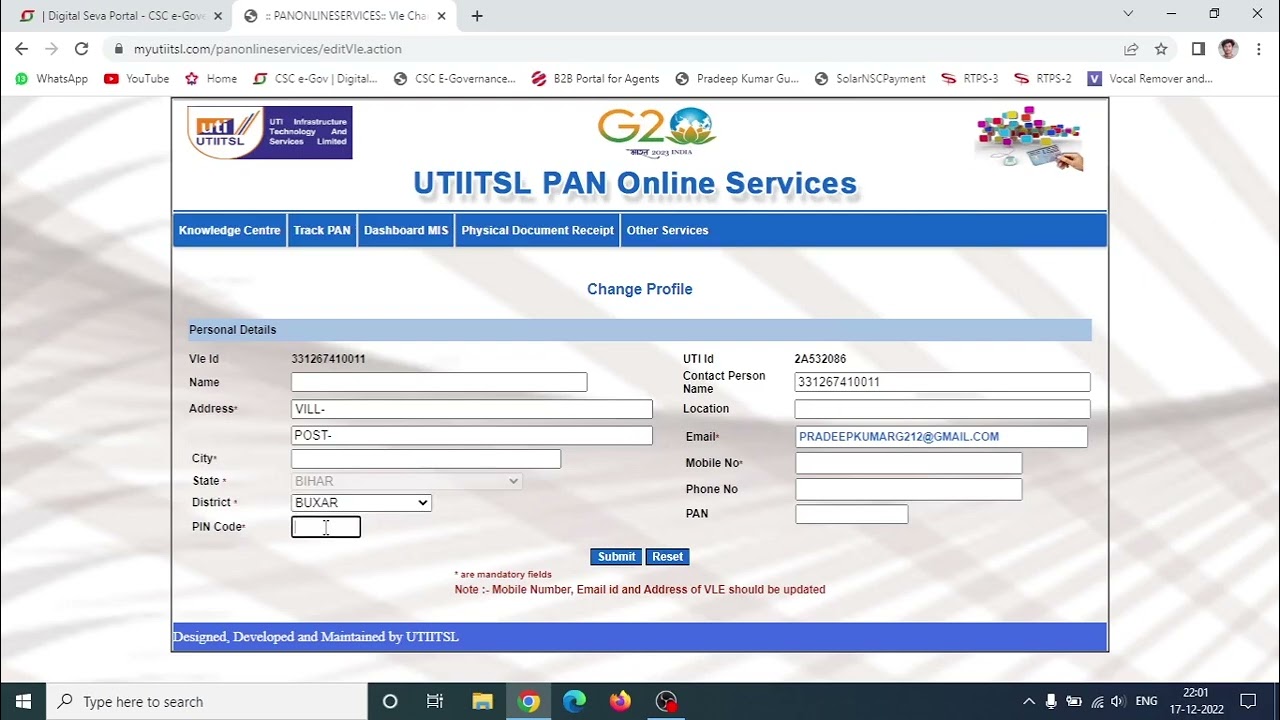
Task: Click the share icon in the address bar
Action: (1131, 49)
